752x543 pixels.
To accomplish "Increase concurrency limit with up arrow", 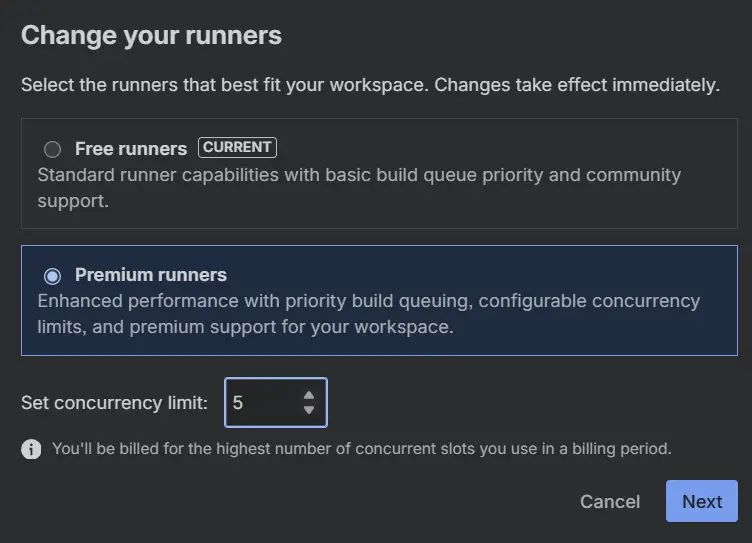I will pos(309,395).
